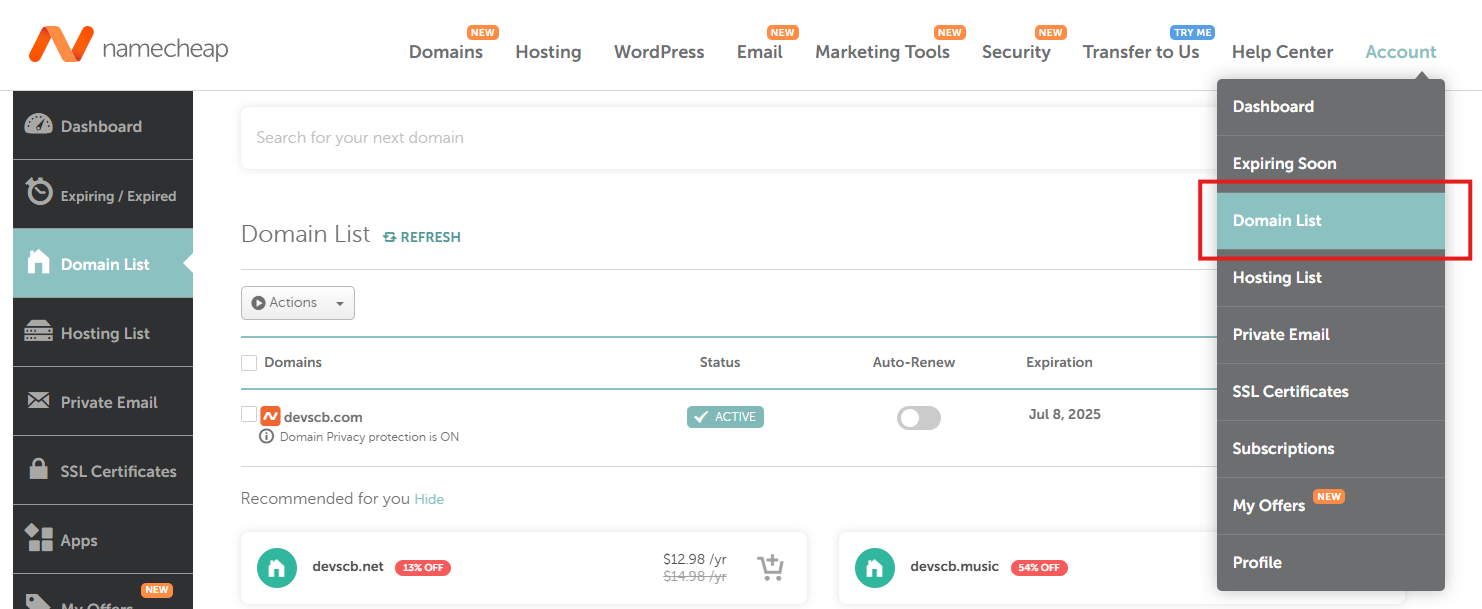Select Private Email in Account dropdown
Viewport: 1482px width, 609px height.
(x=1331, y=335)
